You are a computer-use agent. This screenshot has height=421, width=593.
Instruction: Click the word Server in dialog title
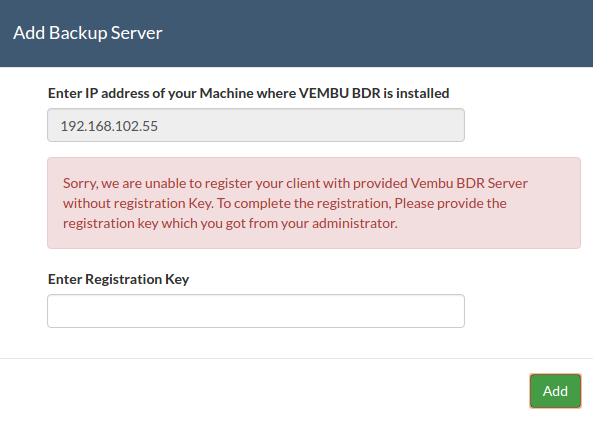point(137,33)
